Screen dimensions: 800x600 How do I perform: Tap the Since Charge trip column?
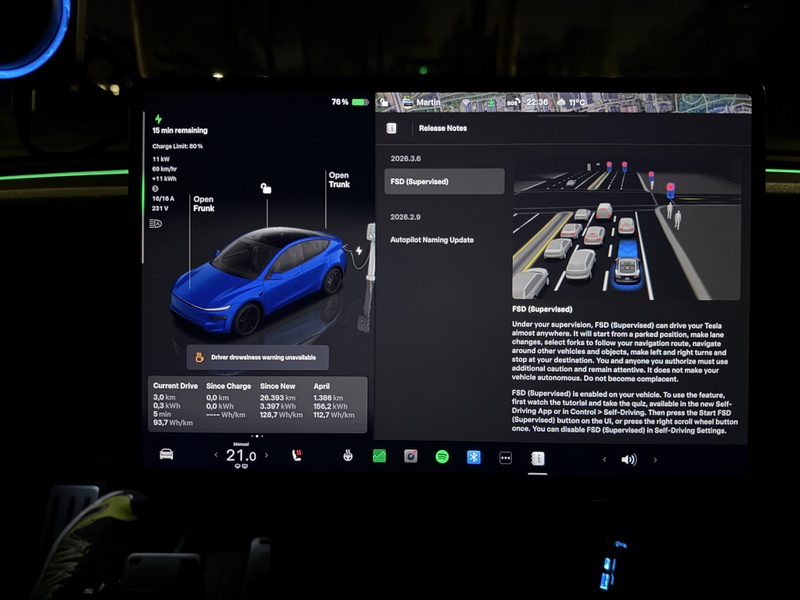(229, 401)
